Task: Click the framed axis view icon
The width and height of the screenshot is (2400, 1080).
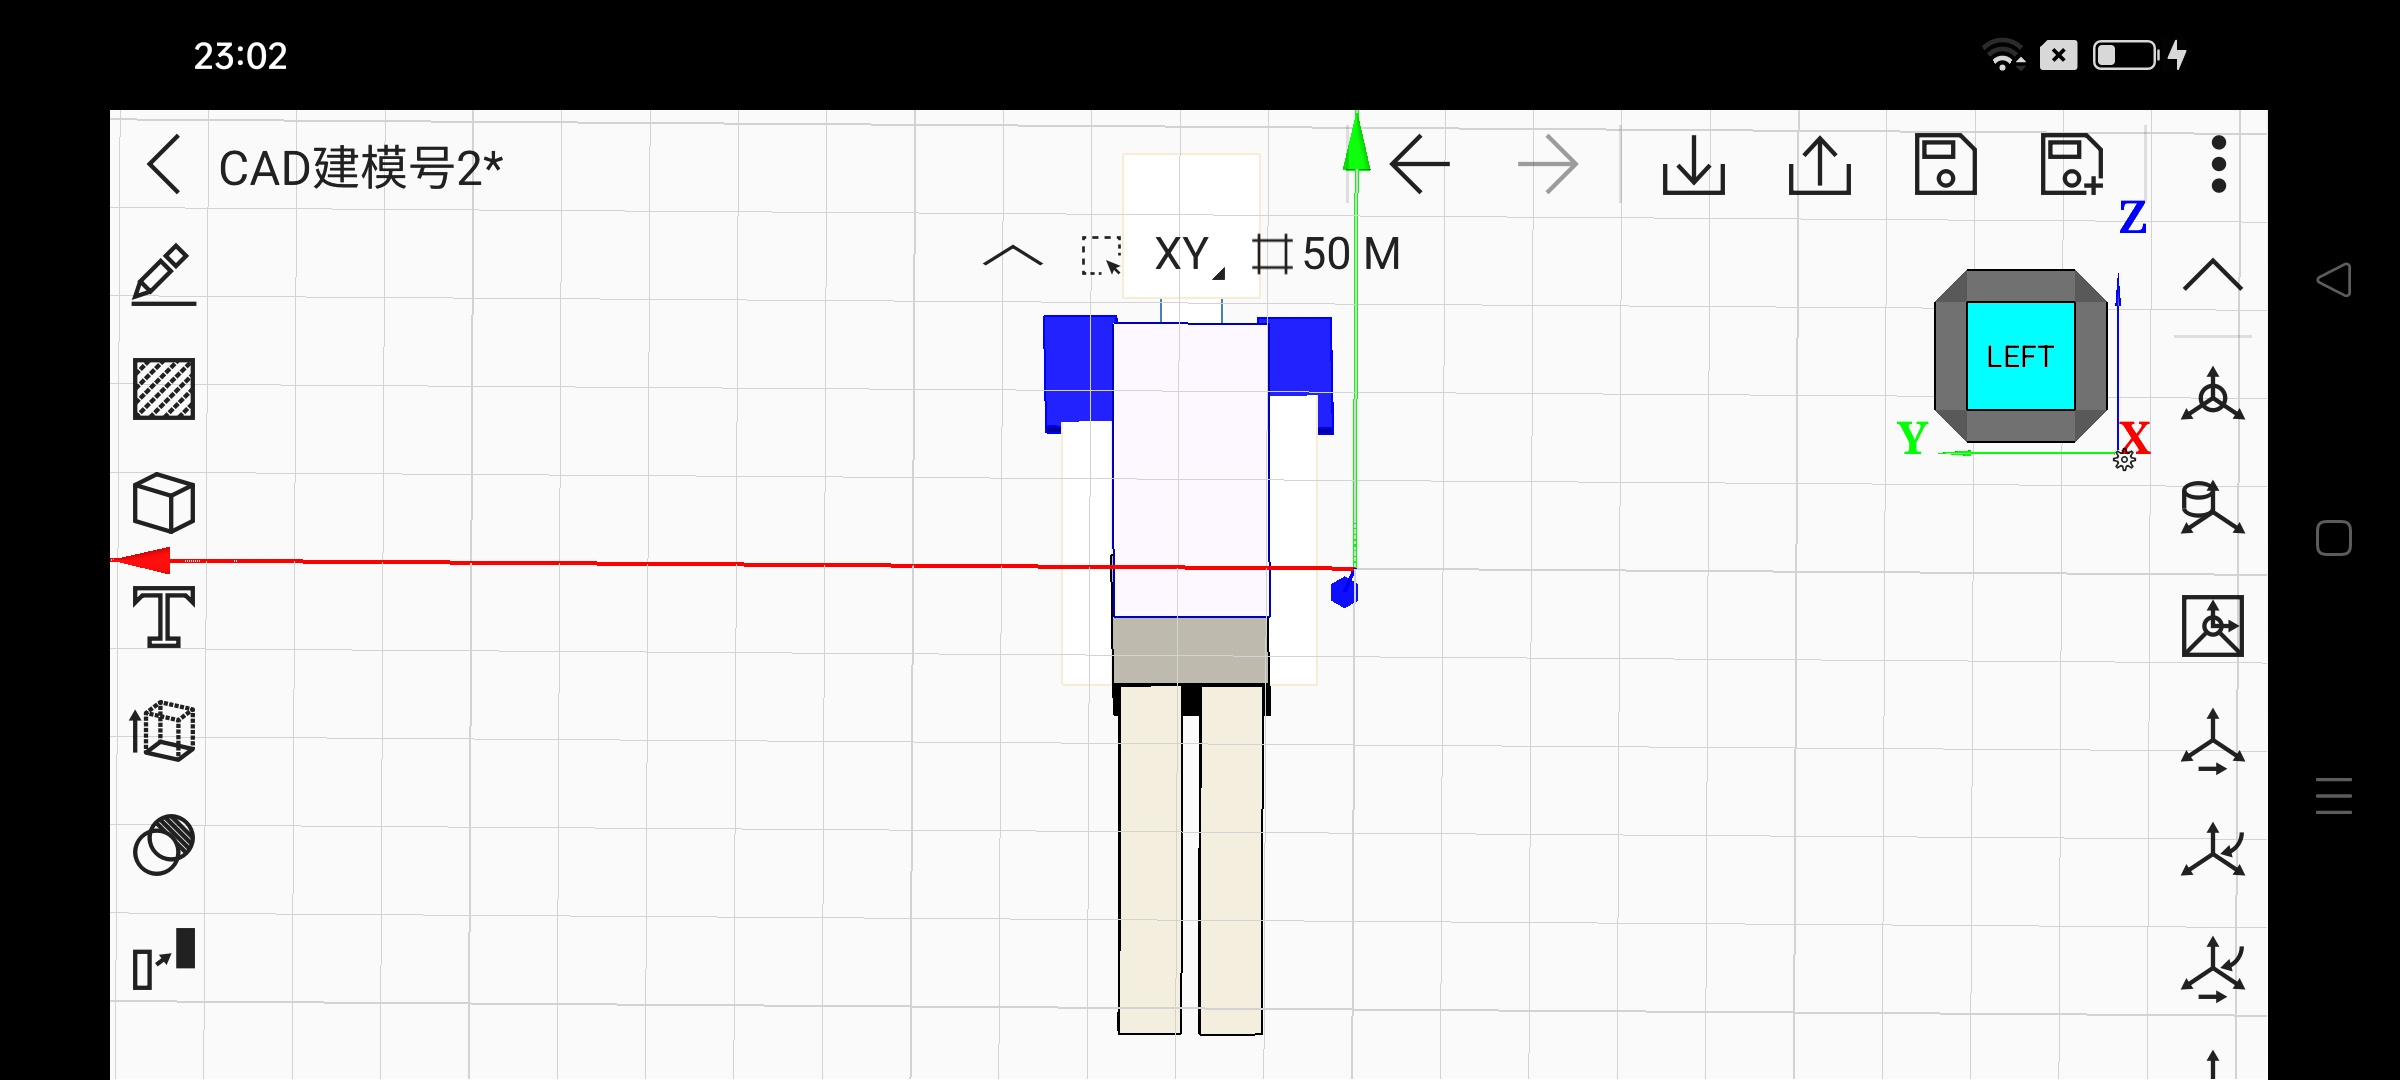Action: [x=2213, y=626]
